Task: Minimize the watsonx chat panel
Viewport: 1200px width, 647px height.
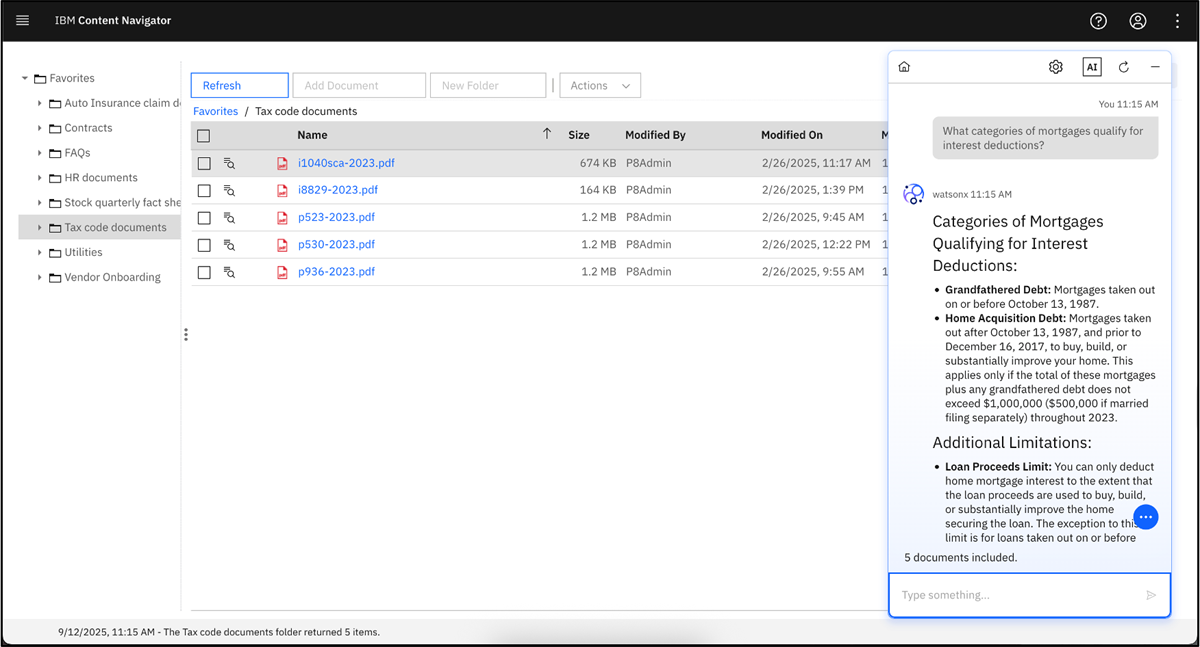Action: point(1155,67)
